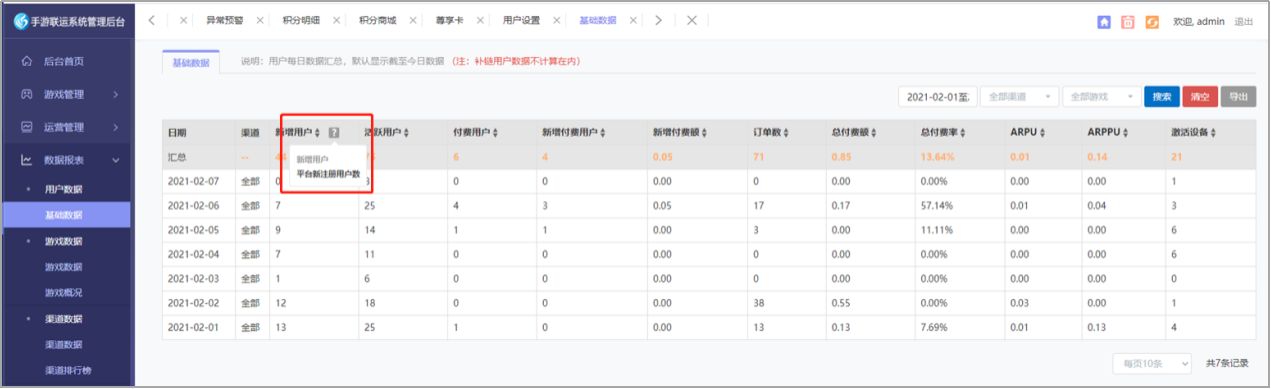This screenshot has width=1271, height=389.
Task: Open 游戏概况 in the sidebar
Action: coord(64,293)
